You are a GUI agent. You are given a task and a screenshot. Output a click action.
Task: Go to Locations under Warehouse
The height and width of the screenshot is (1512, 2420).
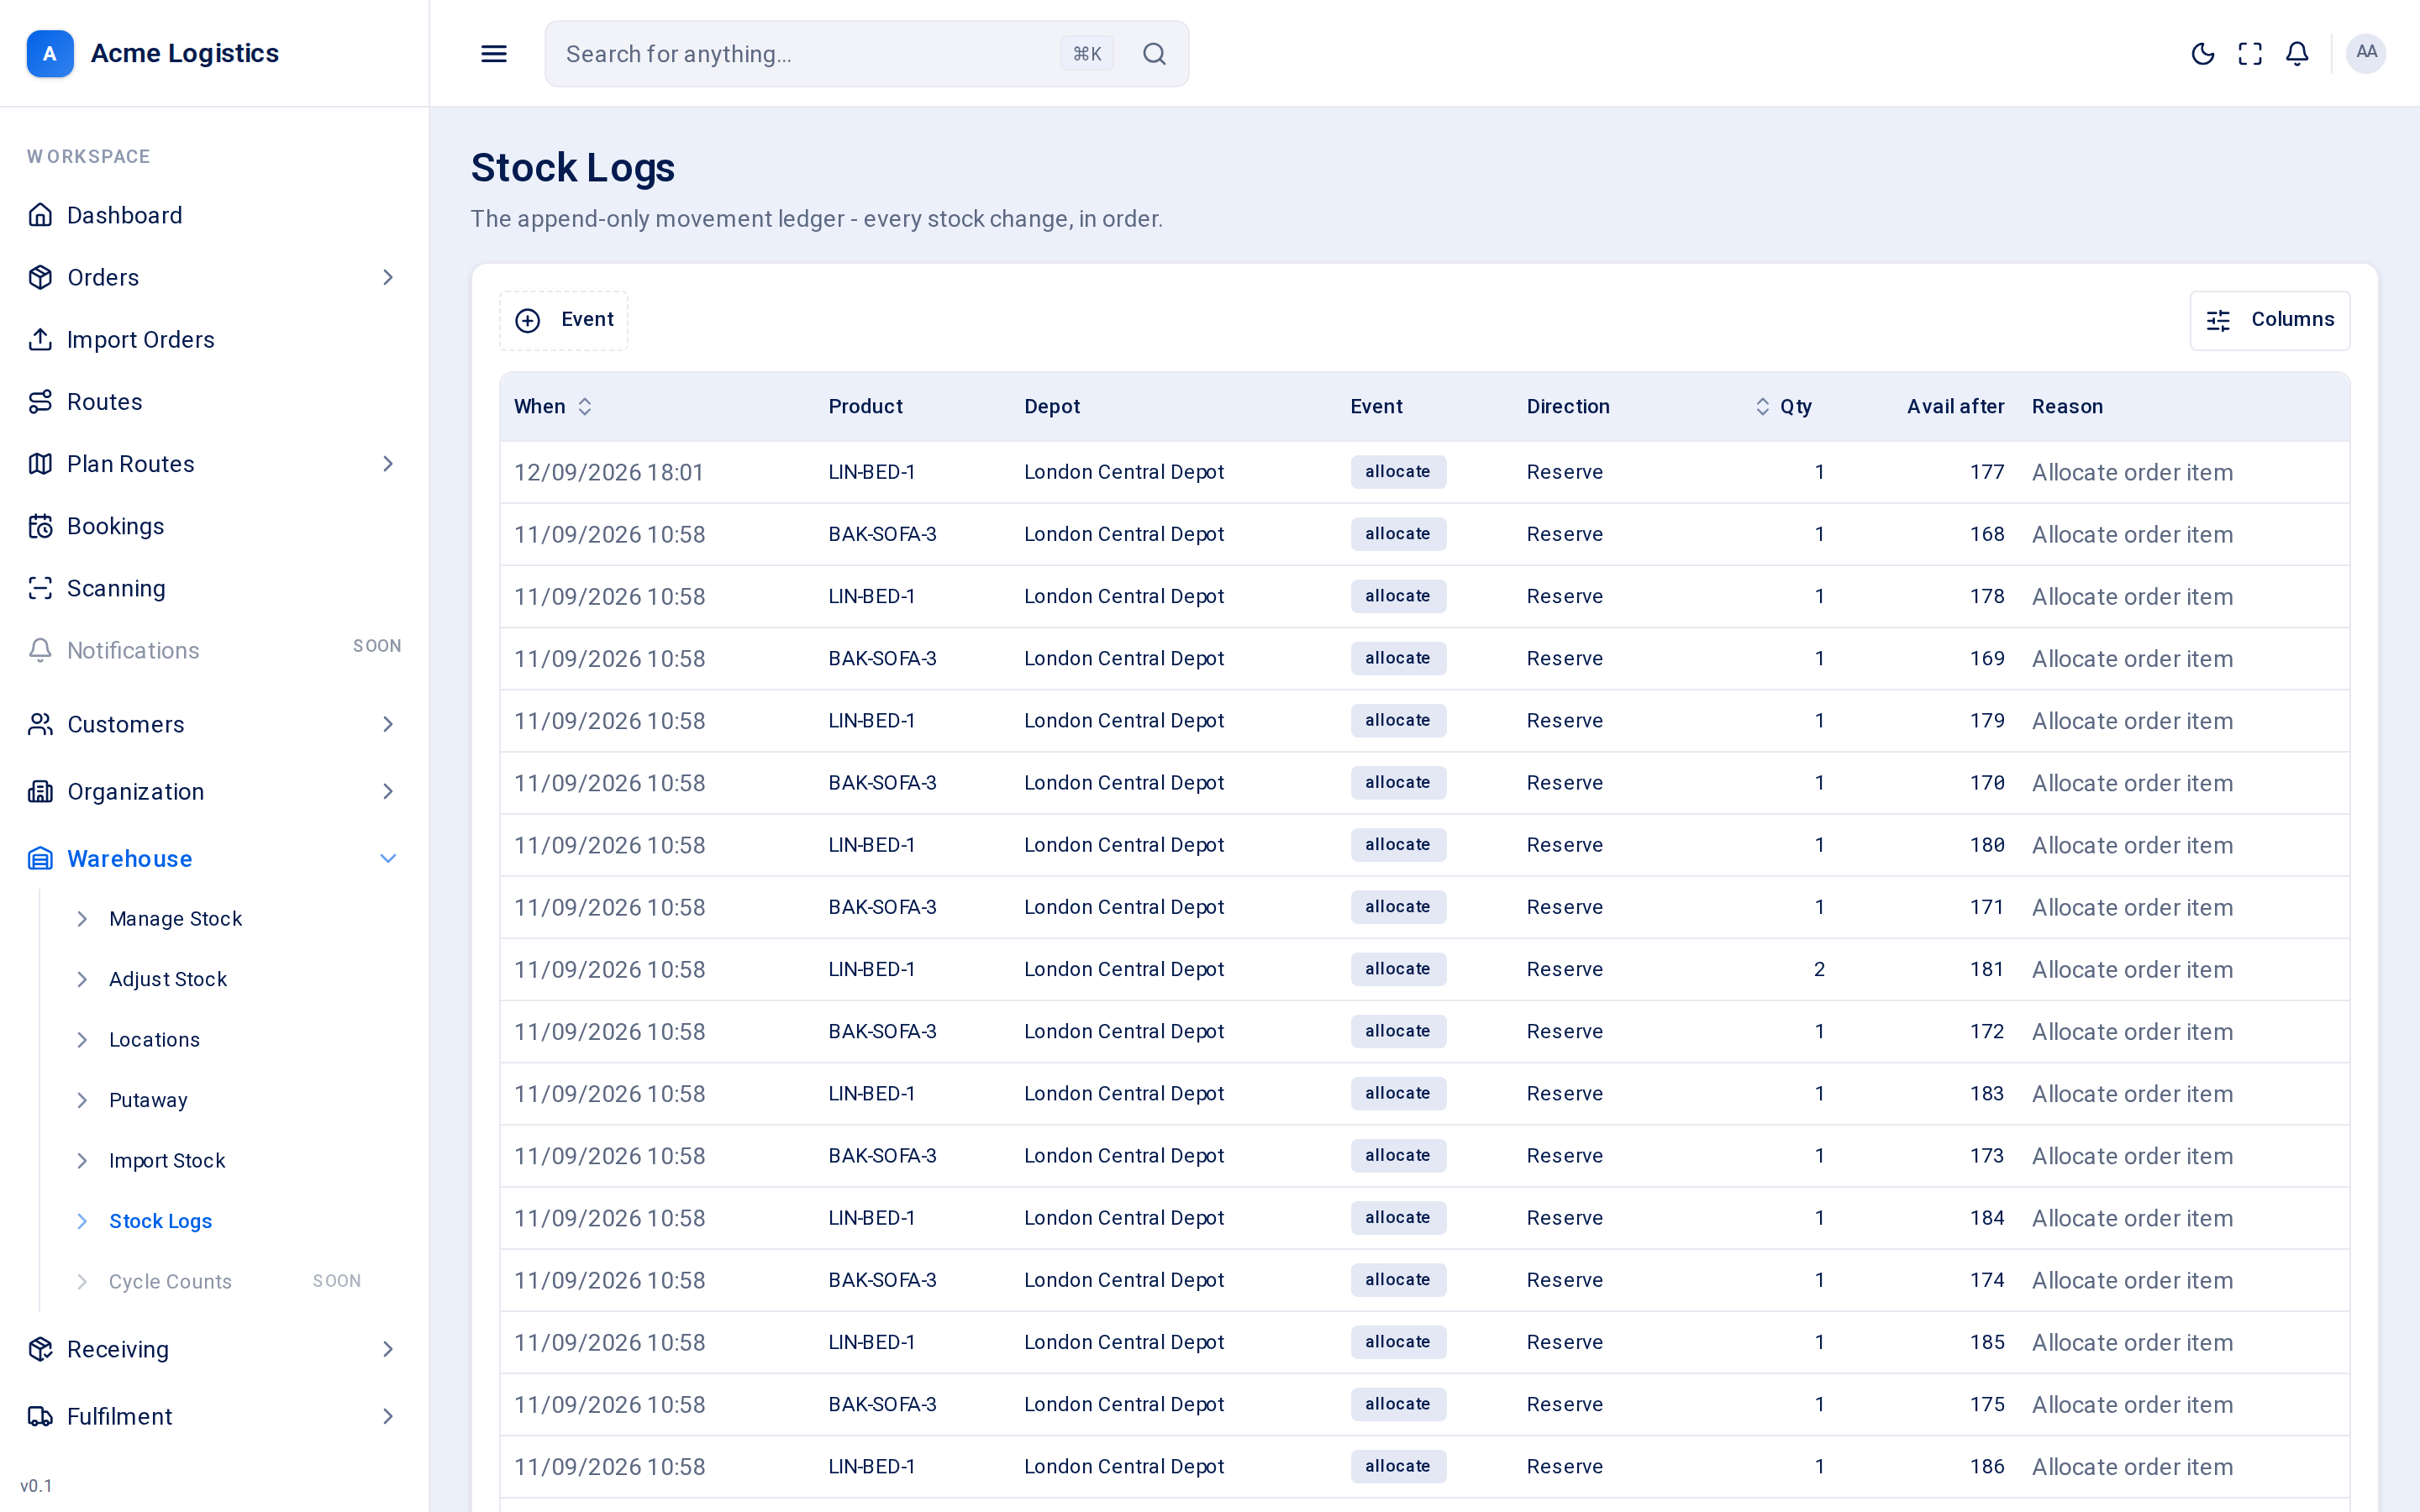tap(154, 1039)
